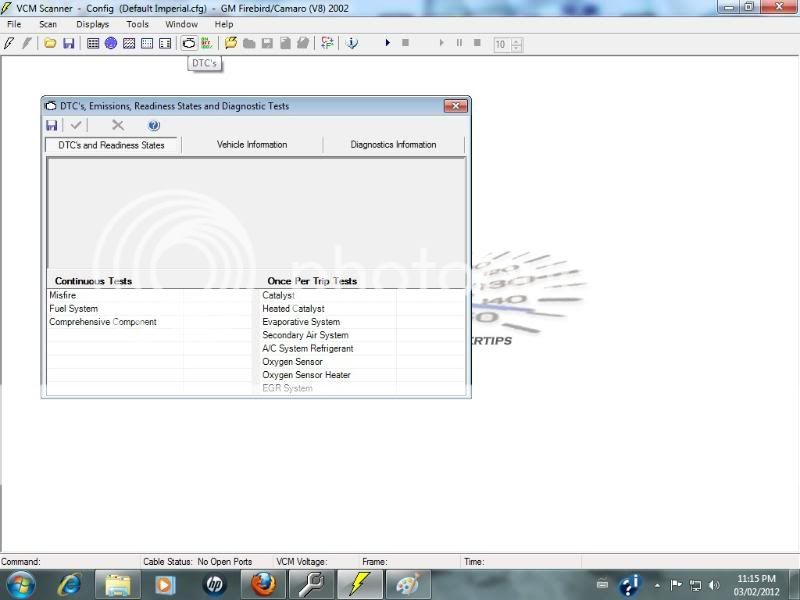Click the taskbar clock showing 11:15 PM

(x=756, y=585)
